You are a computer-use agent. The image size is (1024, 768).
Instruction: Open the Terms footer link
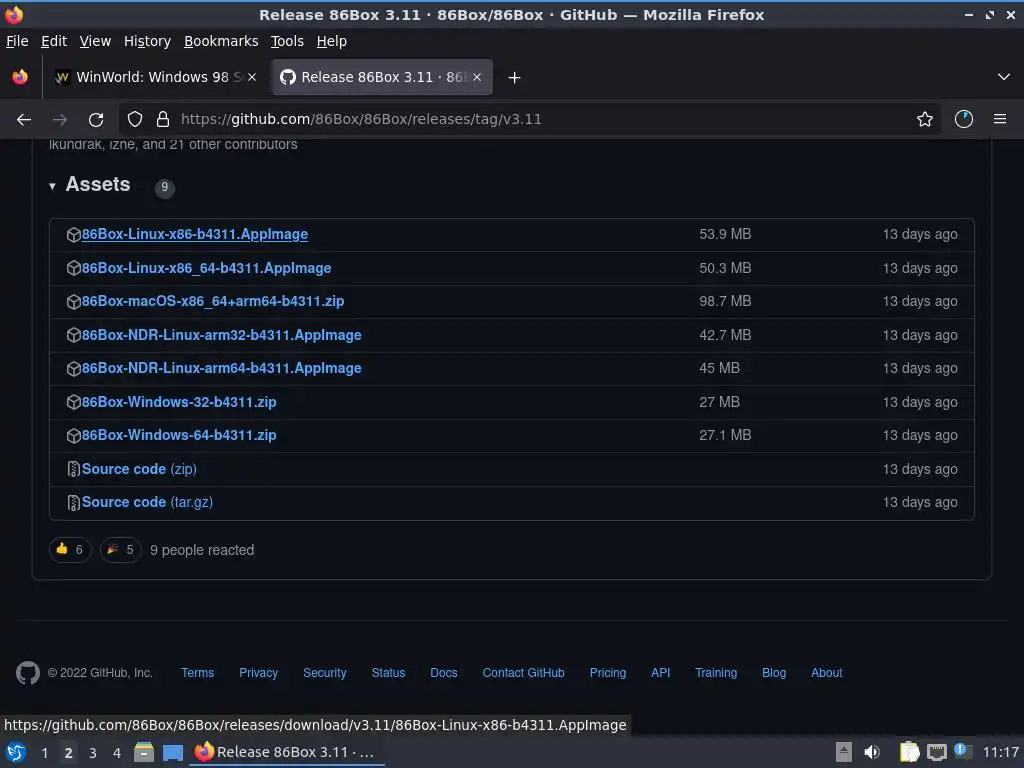[x=197, y=673]
